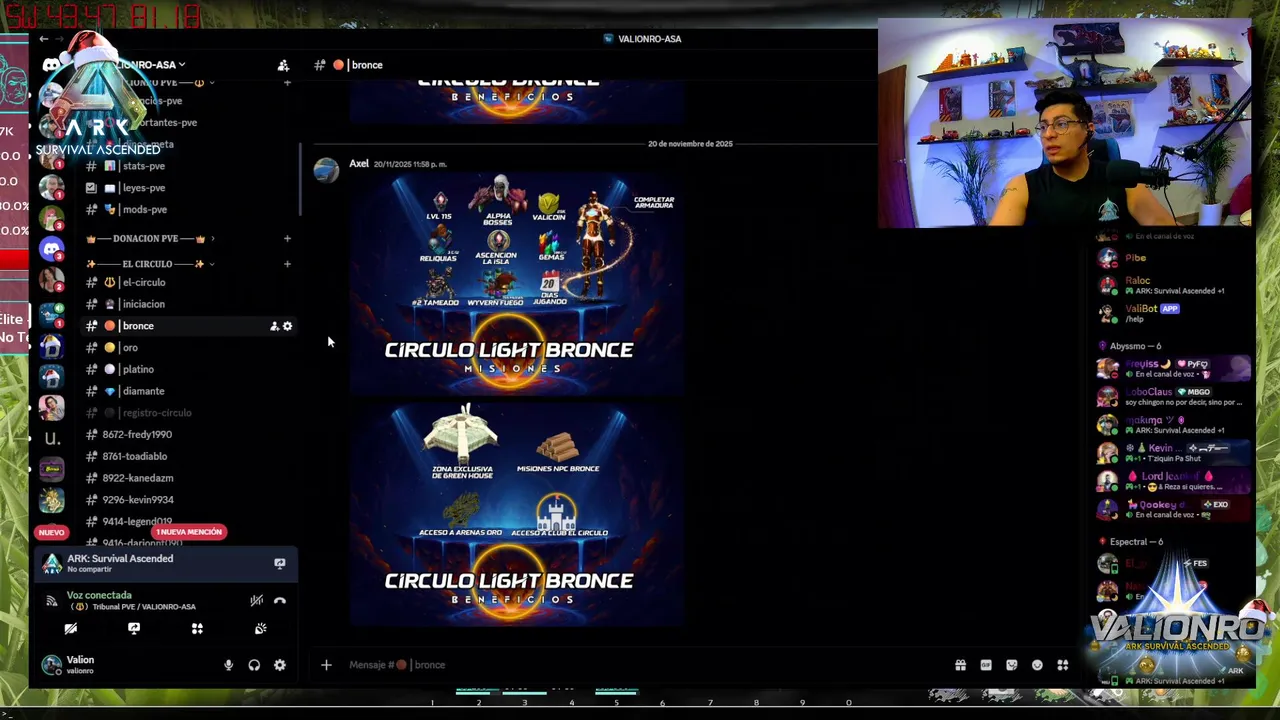The height and width of the screenshot is (720, 1280).
Task: Disconnect from the voice channel
Action: 280,601
